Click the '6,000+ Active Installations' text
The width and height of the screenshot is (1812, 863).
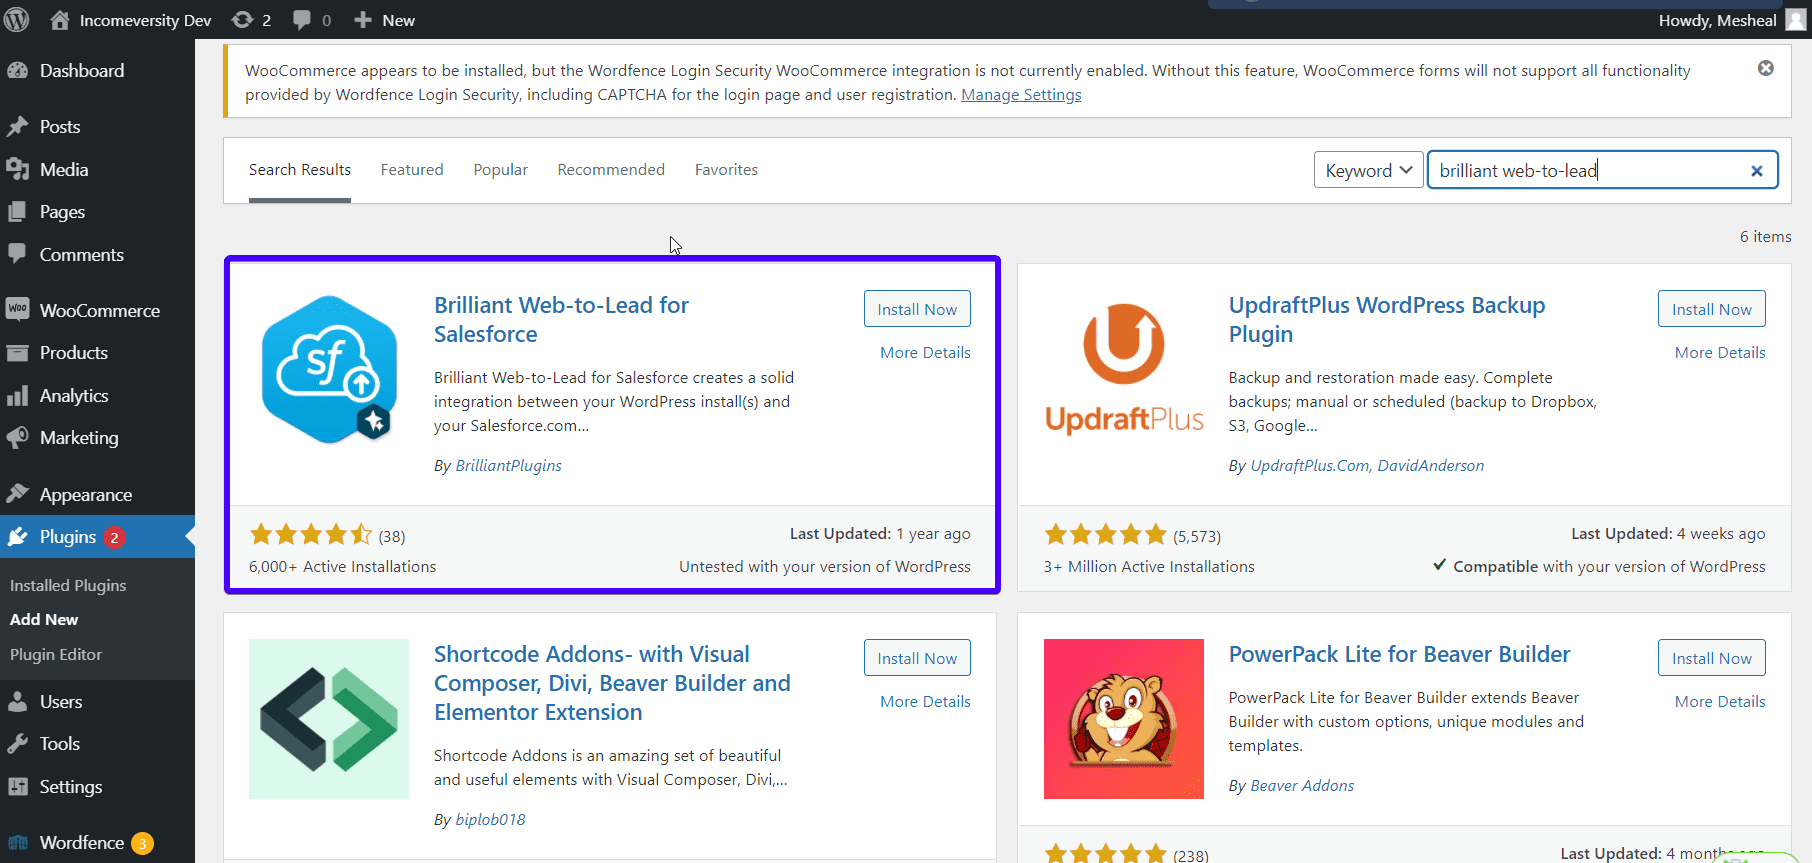pyautogui.click(x=342, y=566)
